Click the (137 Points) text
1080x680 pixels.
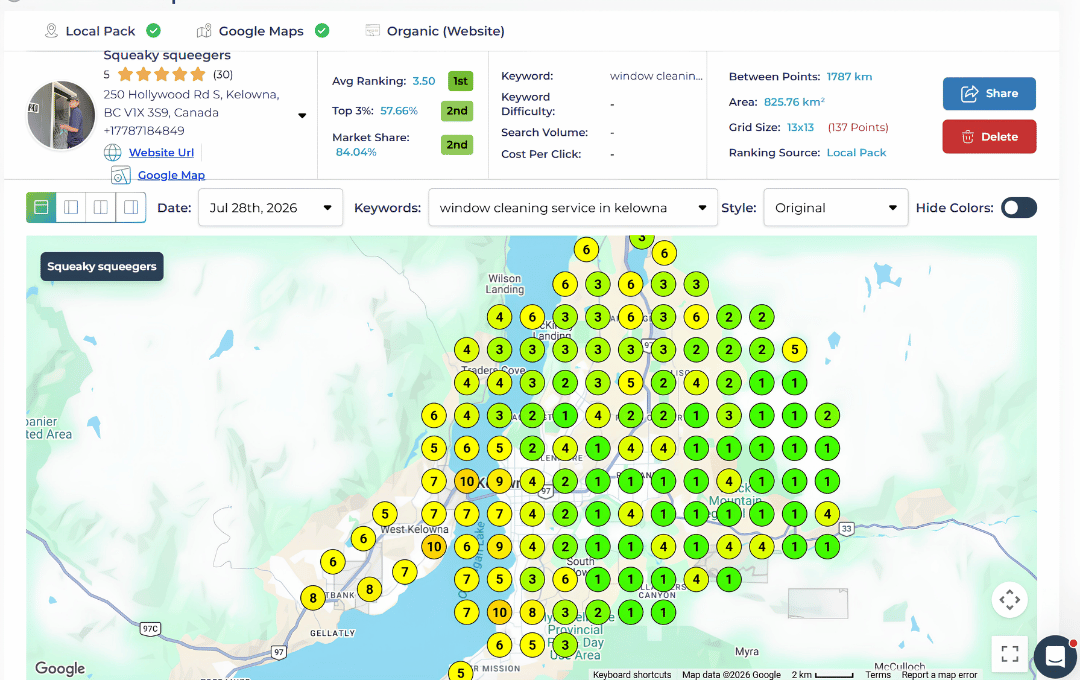858,127
